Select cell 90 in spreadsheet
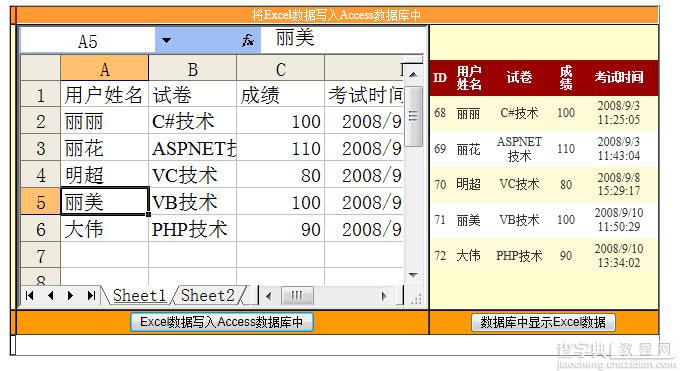 [x=280, y=229]
